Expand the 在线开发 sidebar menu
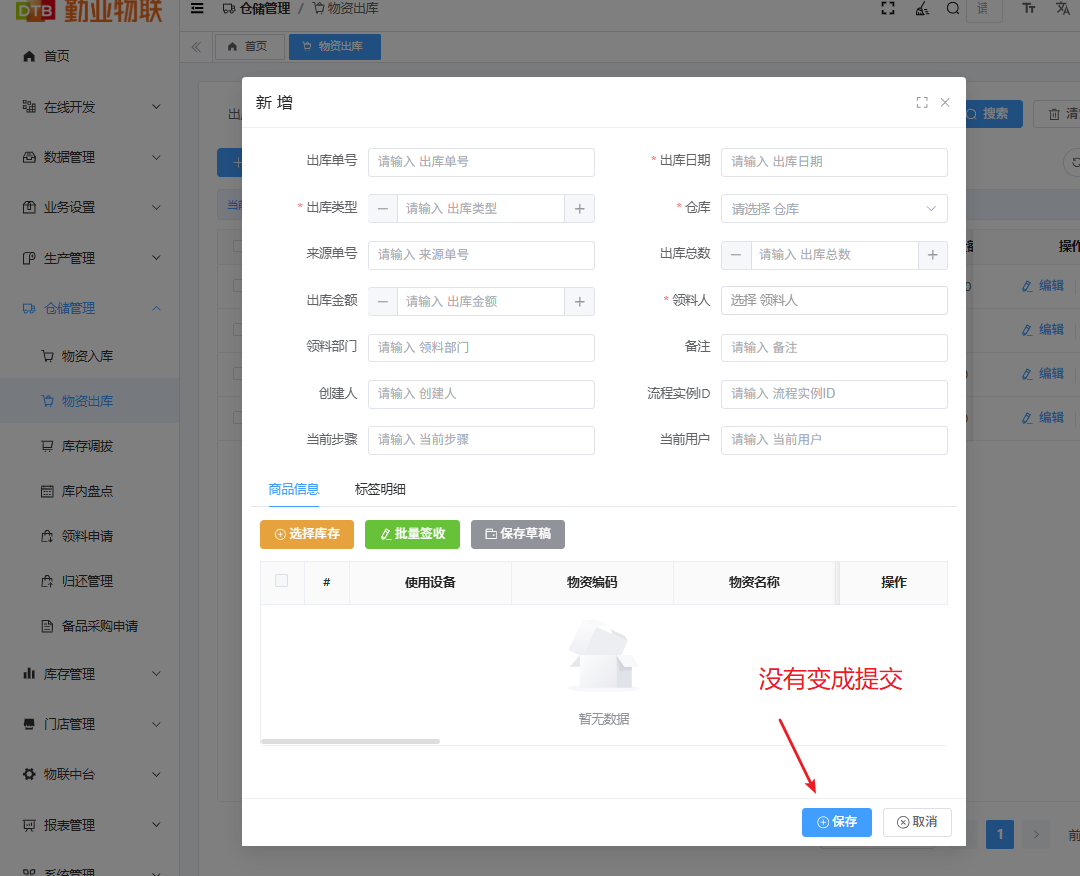Screen dimensions: 1080x876 pyautogui.click(x=90, y=107)
